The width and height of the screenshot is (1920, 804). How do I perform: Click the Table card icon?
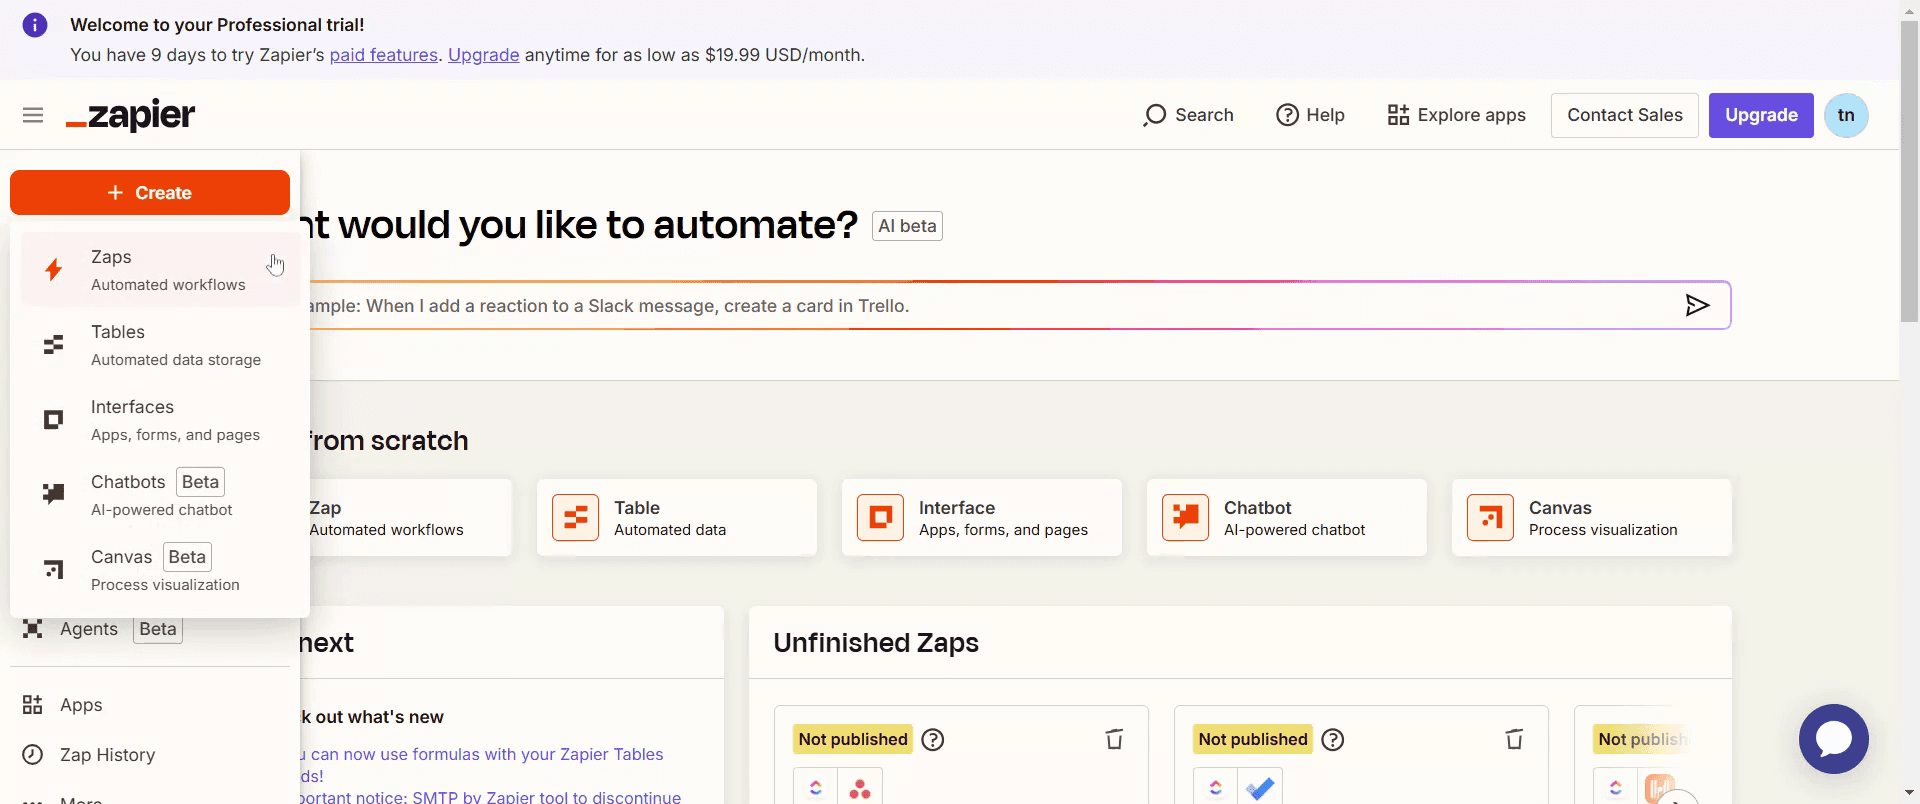(575, 517)
